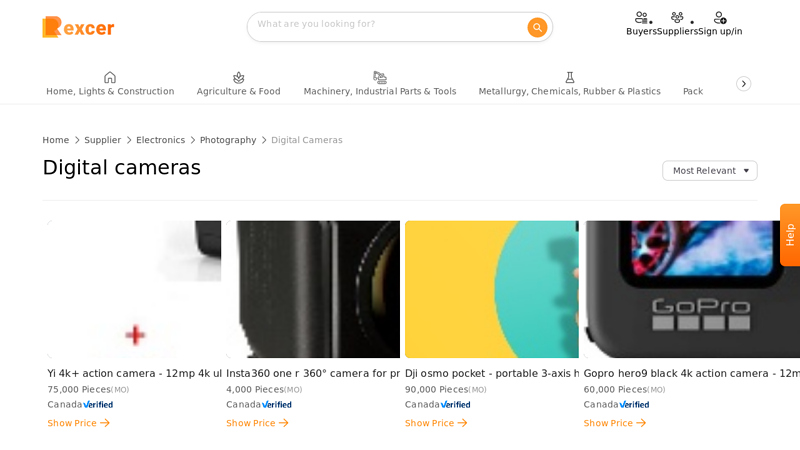Open the Suppliers icon menu
This screenshot has height=450, width=800.
coord(677,18)
